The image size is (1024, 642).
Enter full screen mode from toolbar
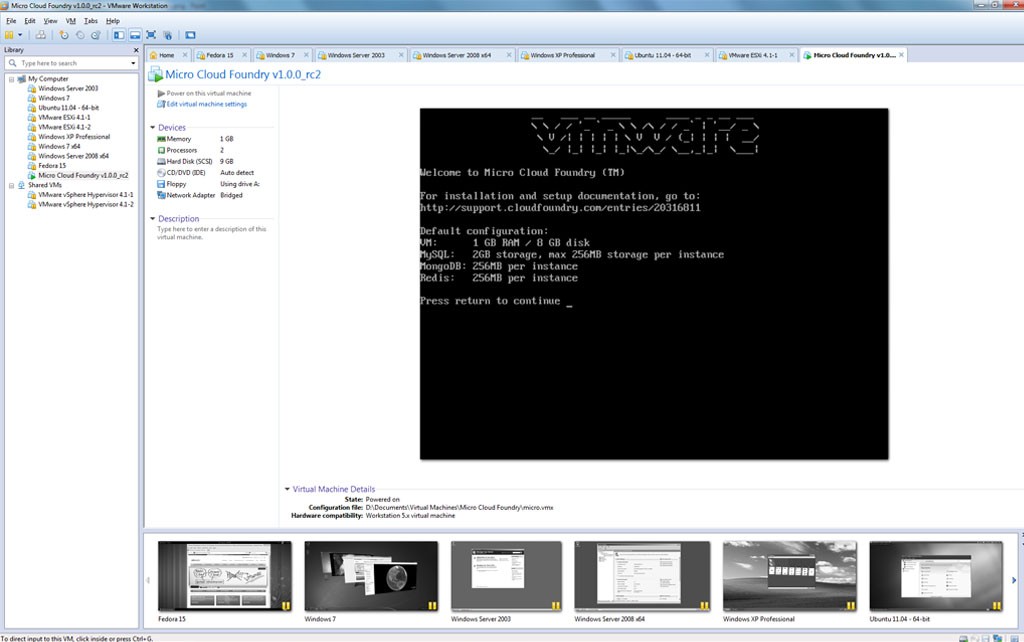pyautogui.click(x=151, y=35)
